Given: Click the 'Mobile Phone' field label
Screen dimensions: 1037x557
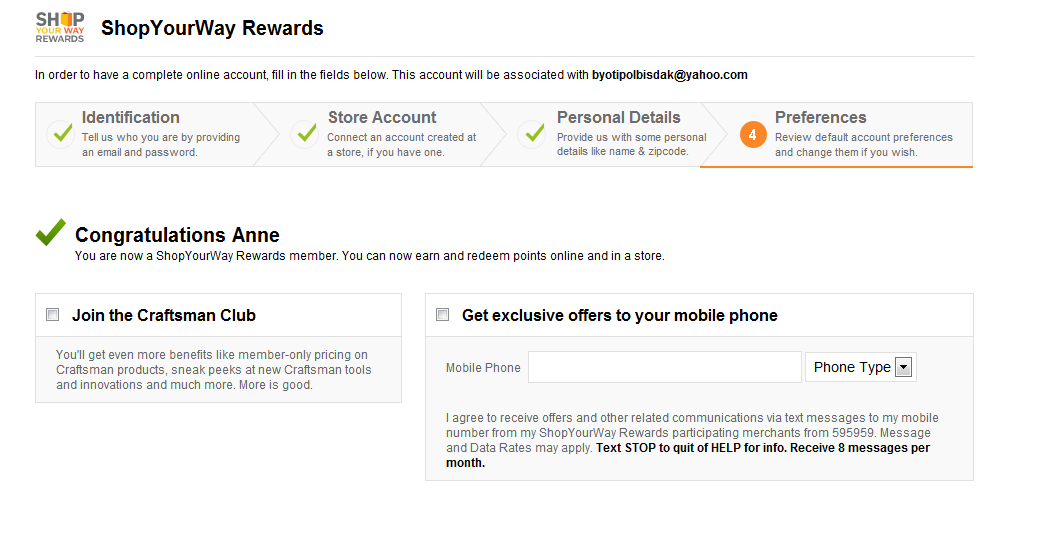Looking at the screenshot, I should pos(483,368).
